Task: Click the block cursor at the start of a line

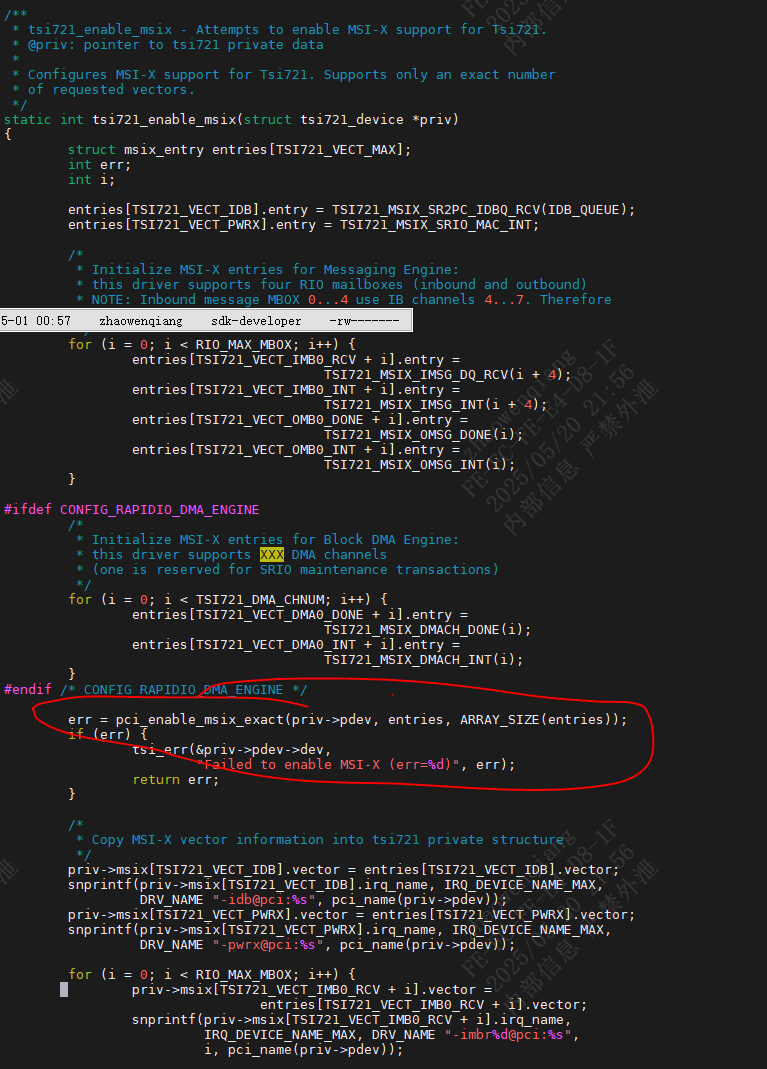Action: coord(64,989)
